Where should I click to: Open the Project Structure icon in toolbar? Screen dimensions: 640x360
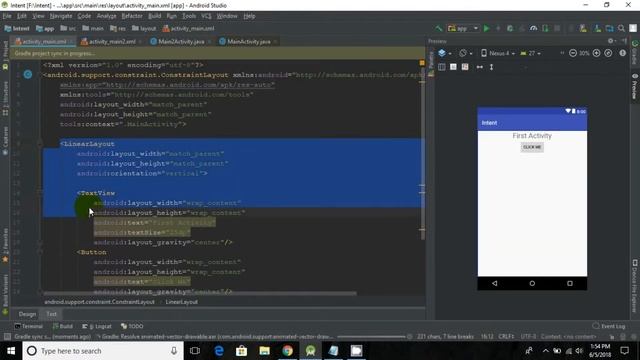[x=609, y=29]
